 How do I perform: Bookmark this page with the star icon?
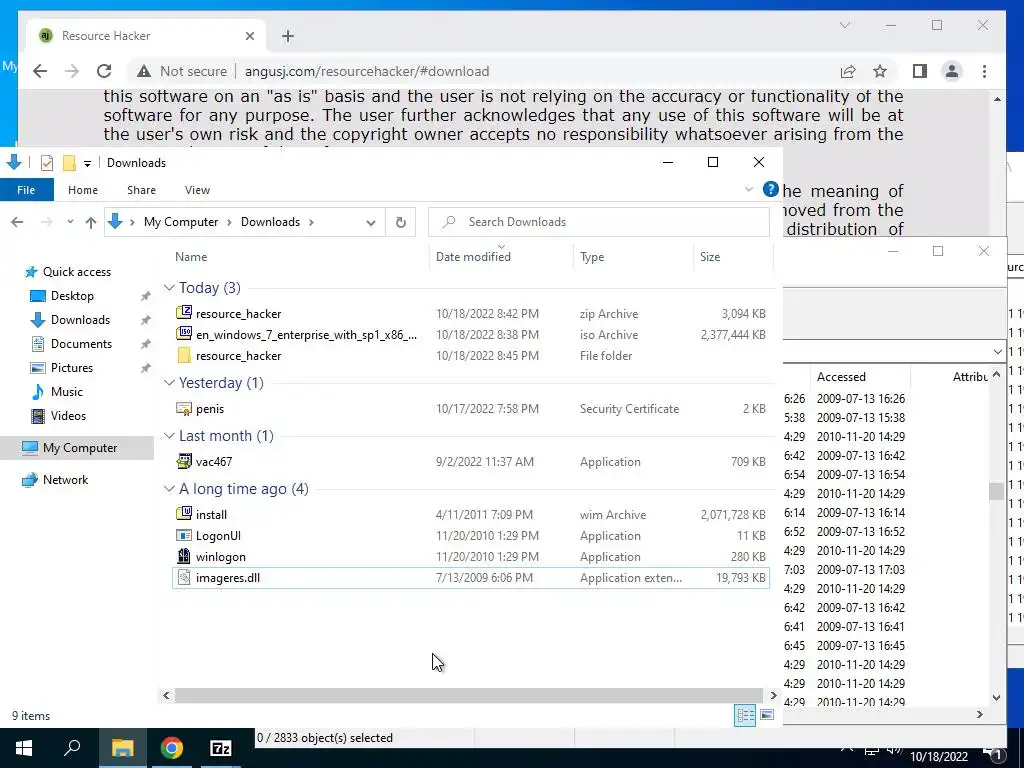[880, 71]
